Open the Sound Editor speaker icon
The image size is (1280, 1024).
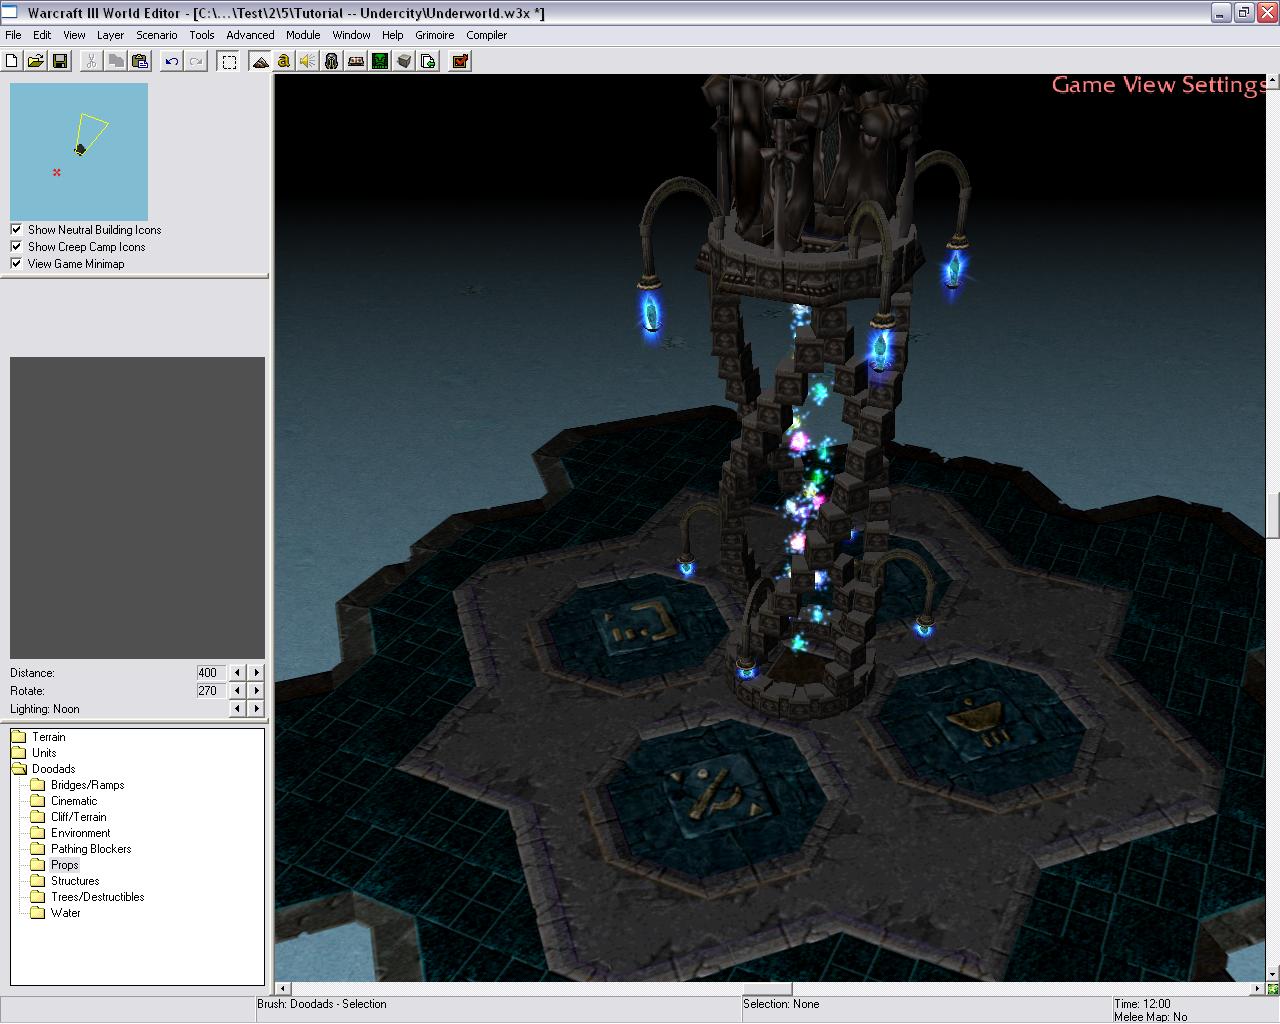[308, 61]
